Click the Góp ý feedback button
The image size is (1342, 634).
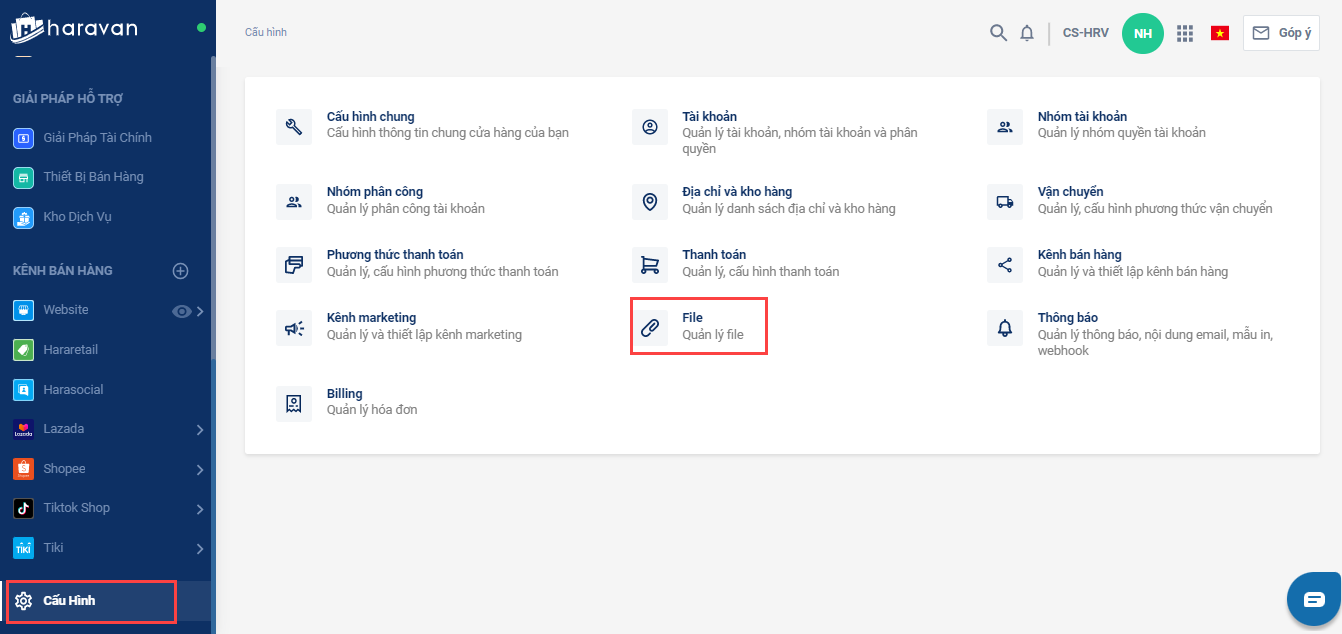(x=1281, y=33)
